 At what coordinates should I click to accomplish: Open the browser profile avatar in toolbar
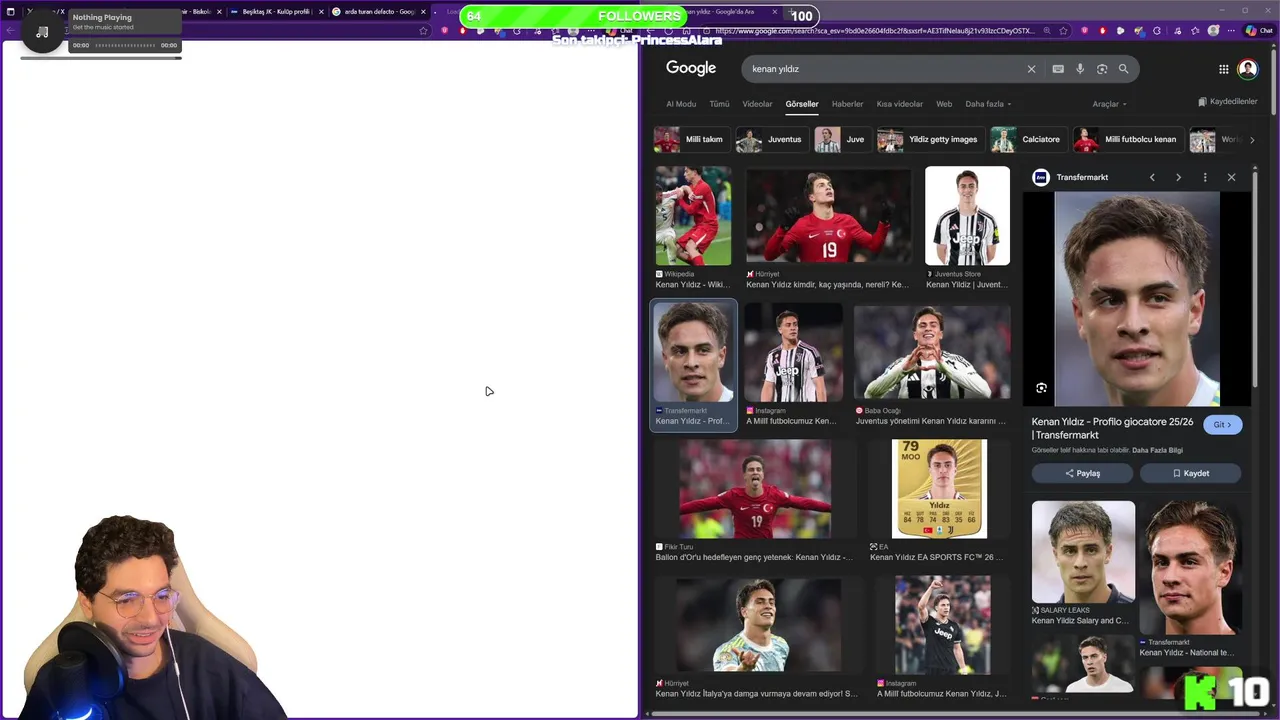(1213, 31)
